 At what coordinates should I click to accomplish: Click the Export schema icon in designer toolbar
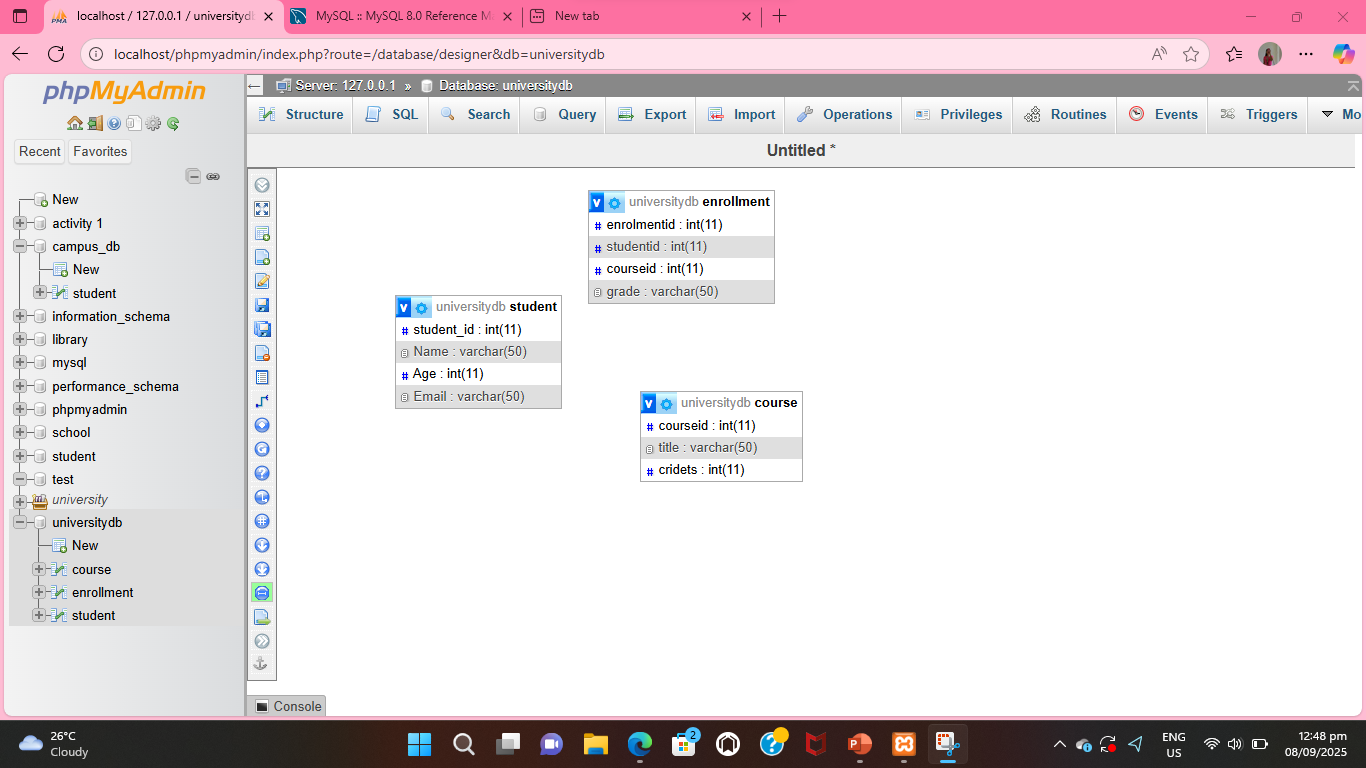[x=262, y=617]
